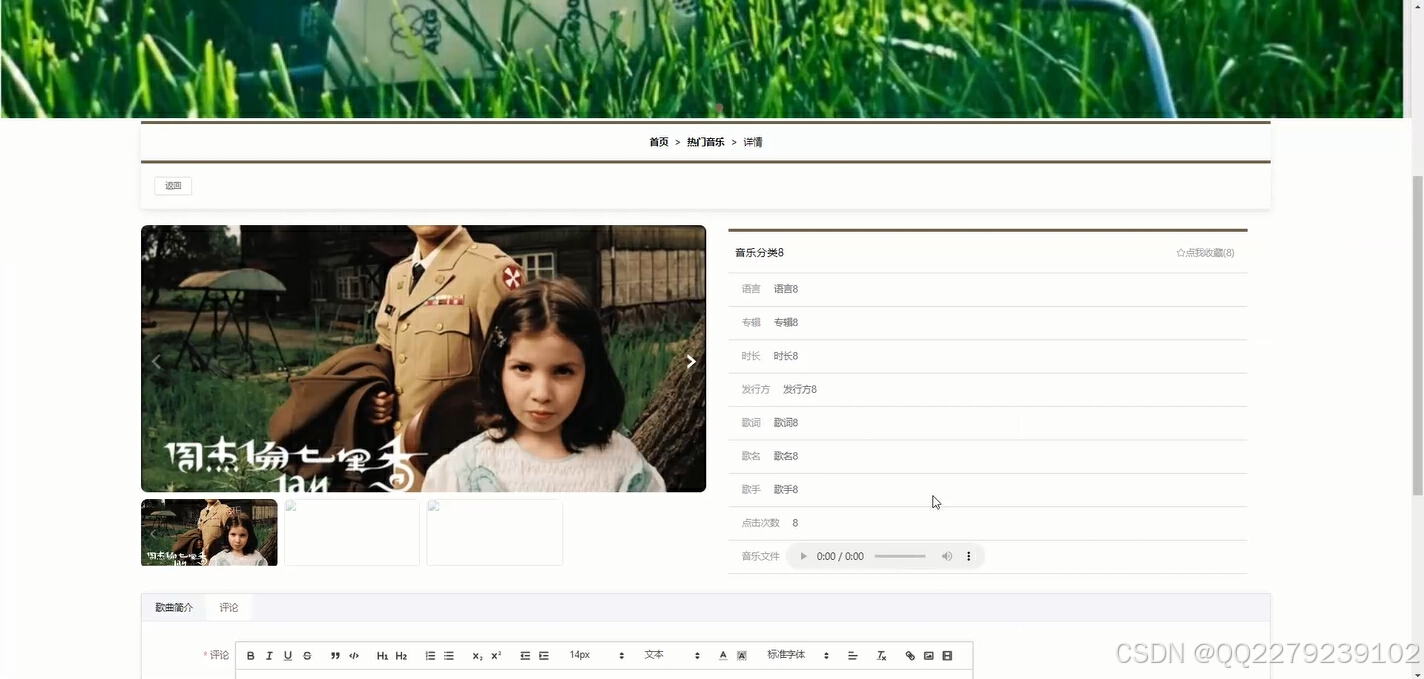Open the text color picker
The height and width of the screenshot is (679, 1424).
[723, 656]
